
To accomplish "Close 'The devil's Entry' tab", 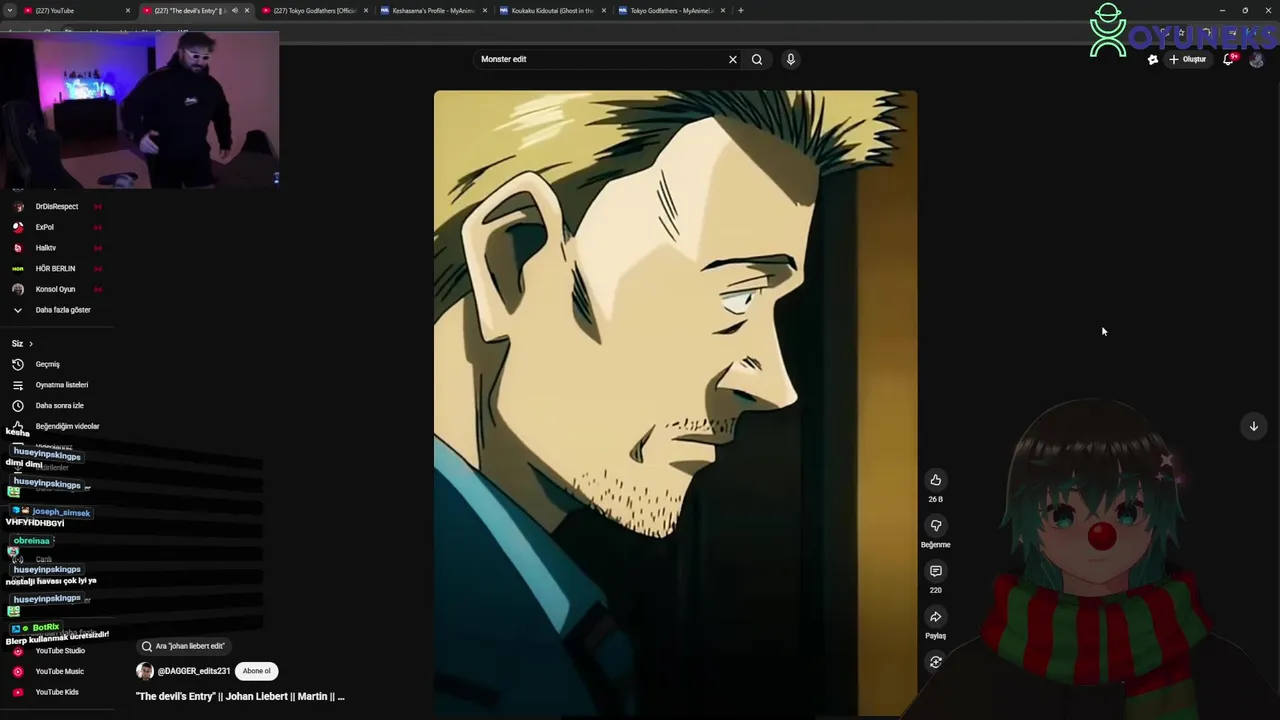I will 247,10.
